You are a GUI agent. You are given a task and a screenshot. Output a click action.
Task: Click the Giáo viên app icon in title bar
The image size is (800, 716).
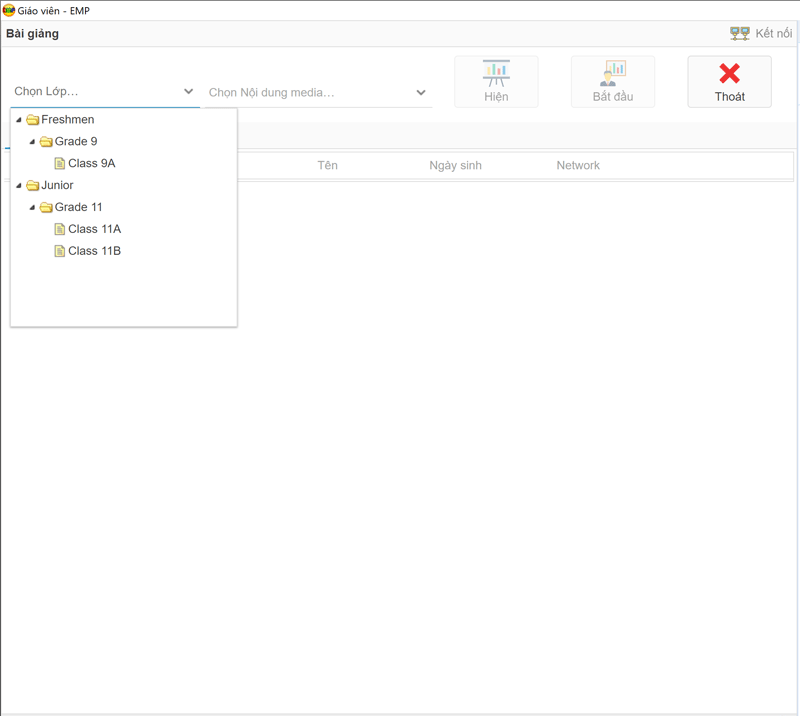point(9,10)
